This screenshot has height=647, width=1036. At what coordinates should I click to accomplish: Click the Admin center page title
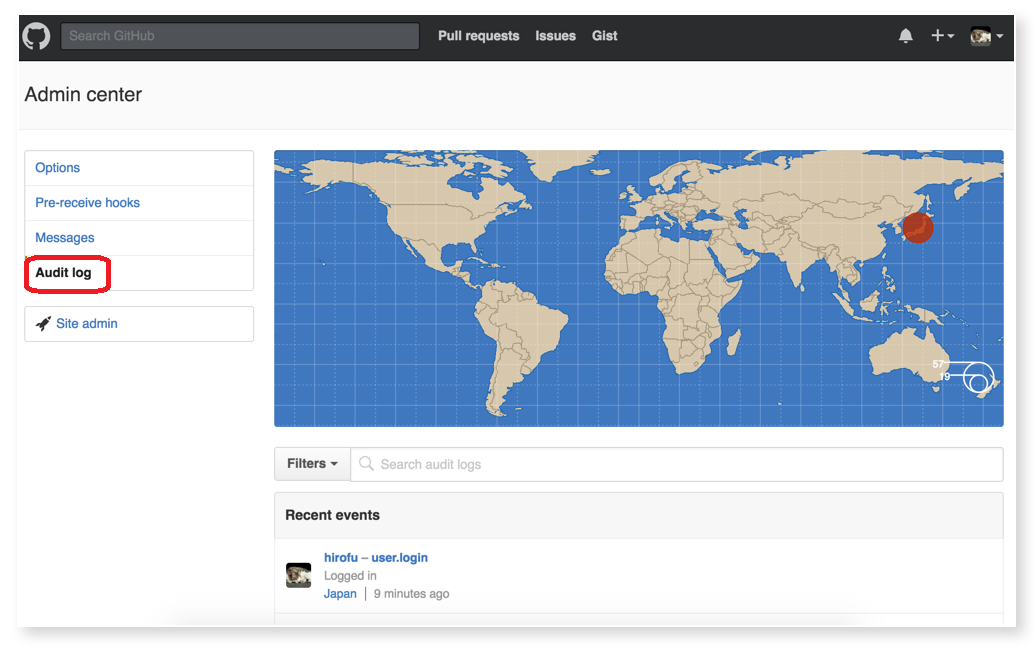click(x=83, y=95)
